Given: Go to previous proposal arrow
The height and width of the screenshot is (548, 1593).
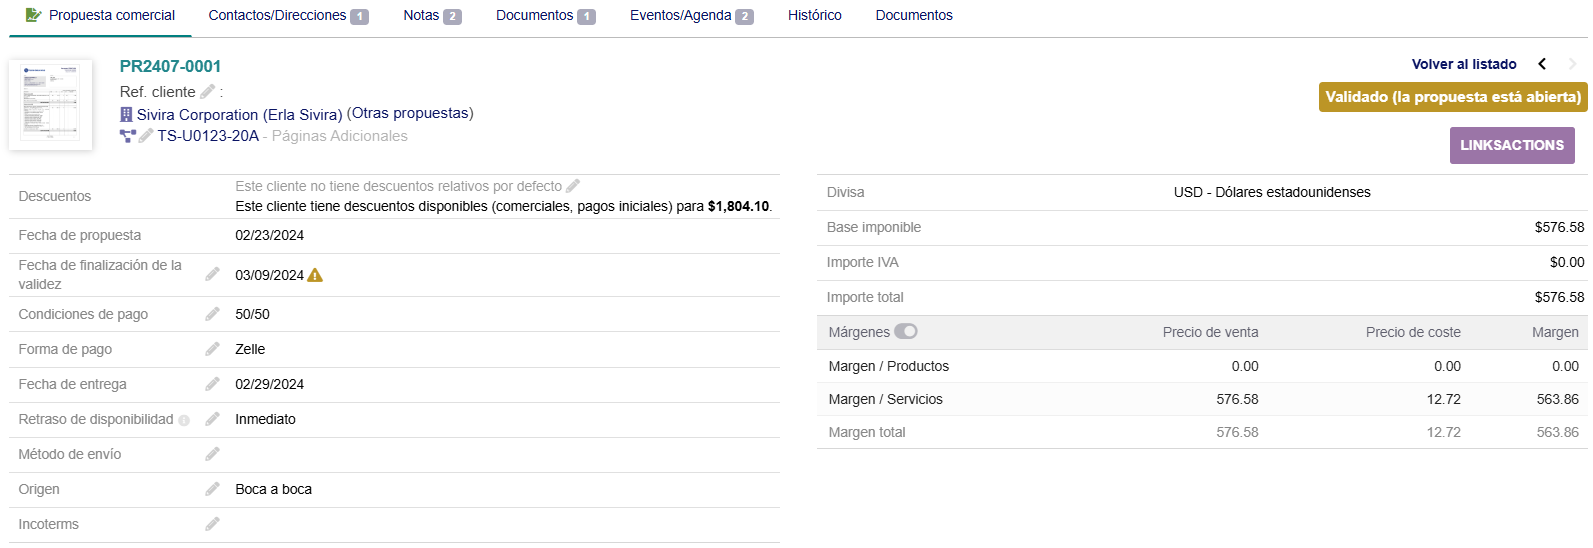Looking at the screenshot, I should (x=1542, y=64).
